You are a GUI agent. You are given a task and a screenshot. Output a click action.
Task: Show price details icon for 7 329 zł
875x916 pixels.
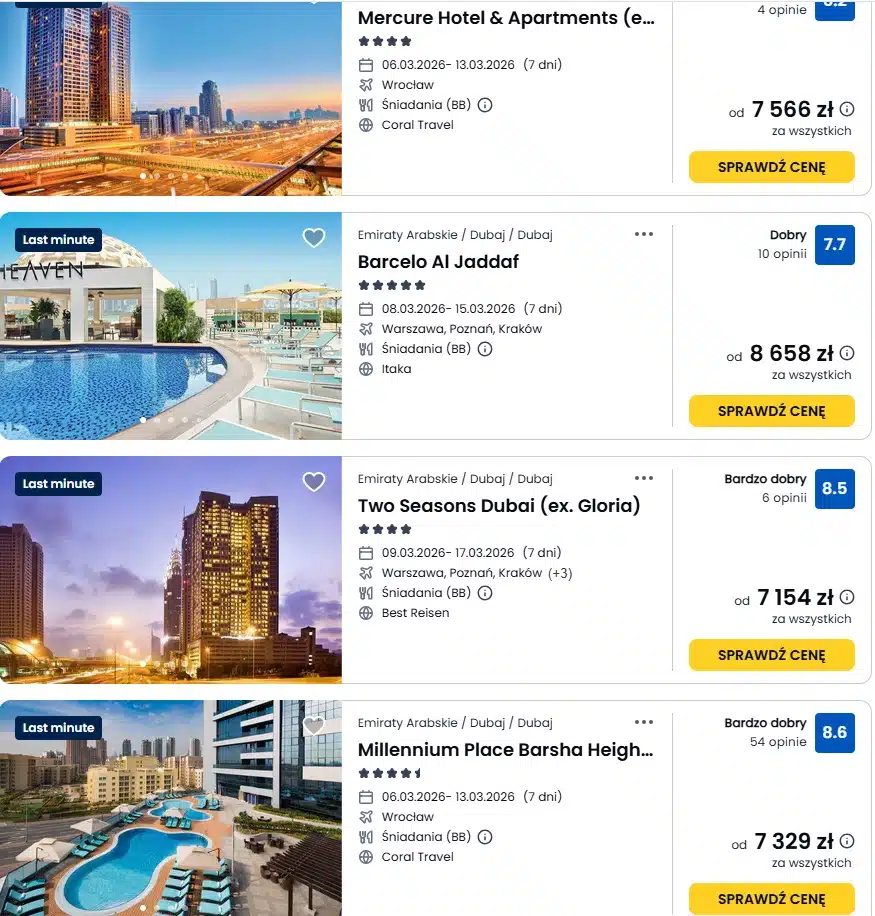pyautogui.click(x=847, y=841)
